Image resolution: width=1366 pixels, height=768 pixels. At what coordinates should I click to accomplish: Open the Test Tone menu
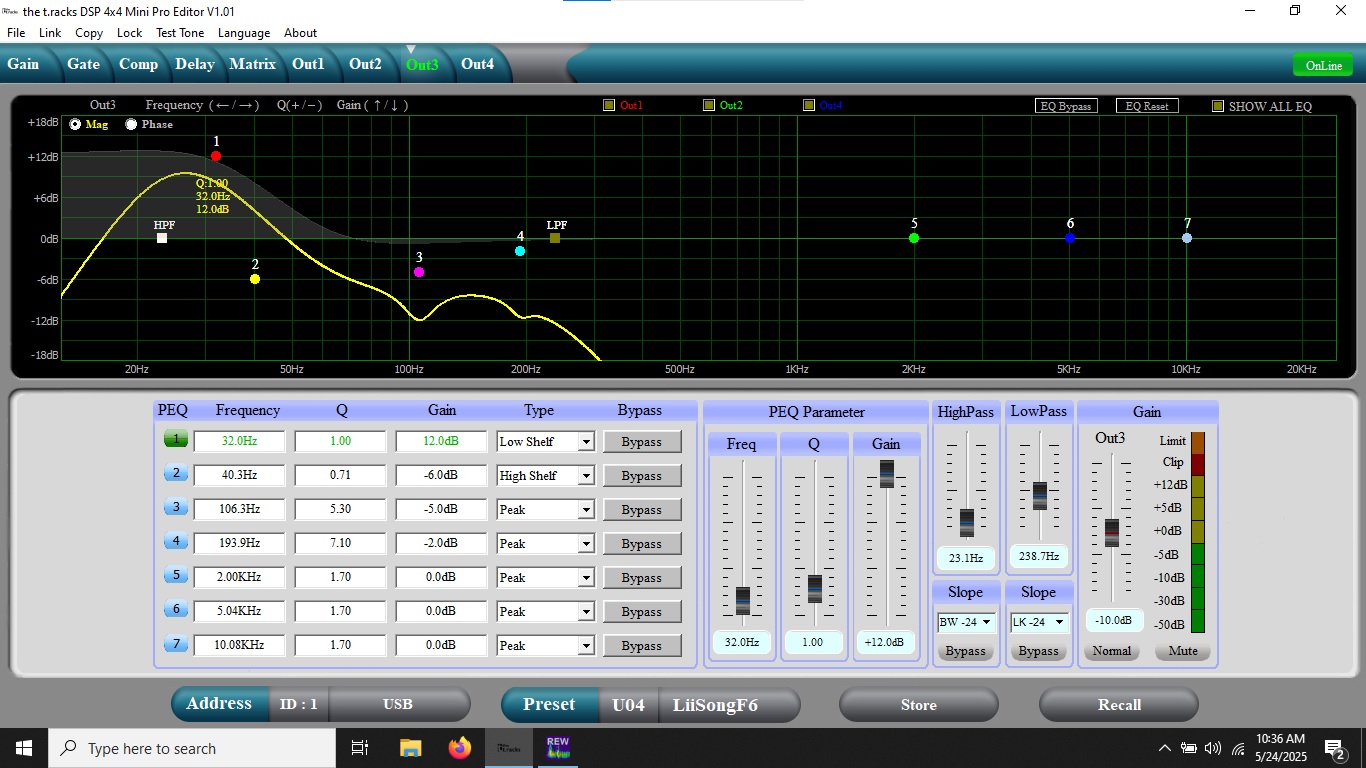pyautogui.click(x=180, y=33)
